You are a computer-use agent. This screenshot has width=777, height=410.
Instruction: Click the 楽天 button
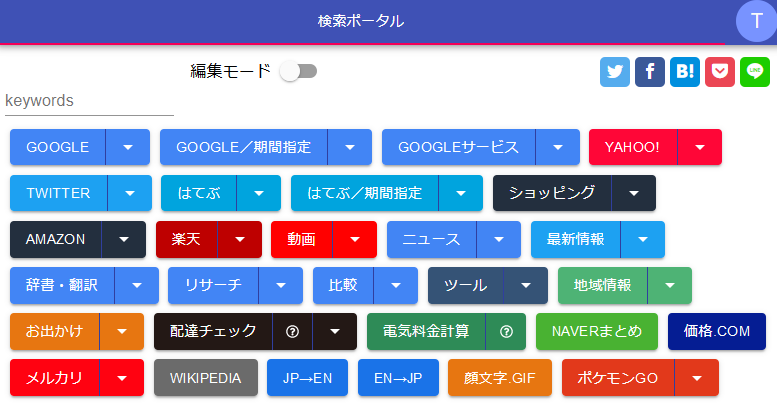pos(186,239)
